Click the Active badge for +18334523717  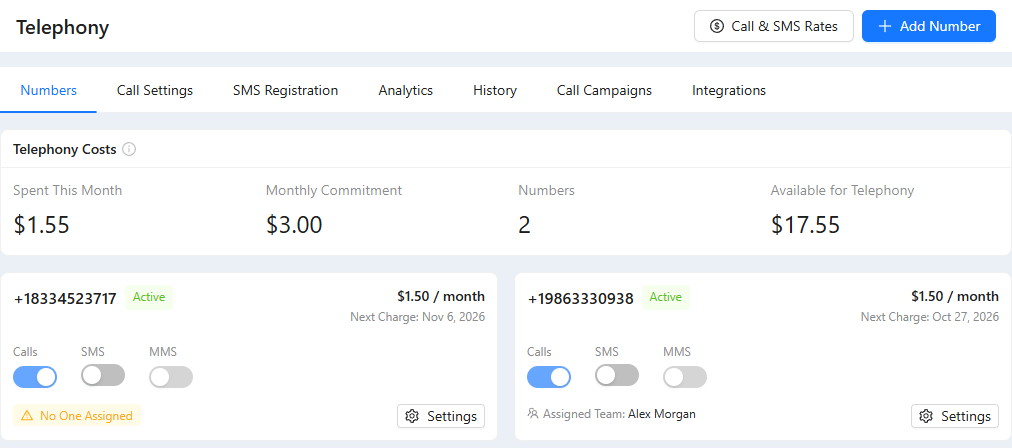pos(149,298)
